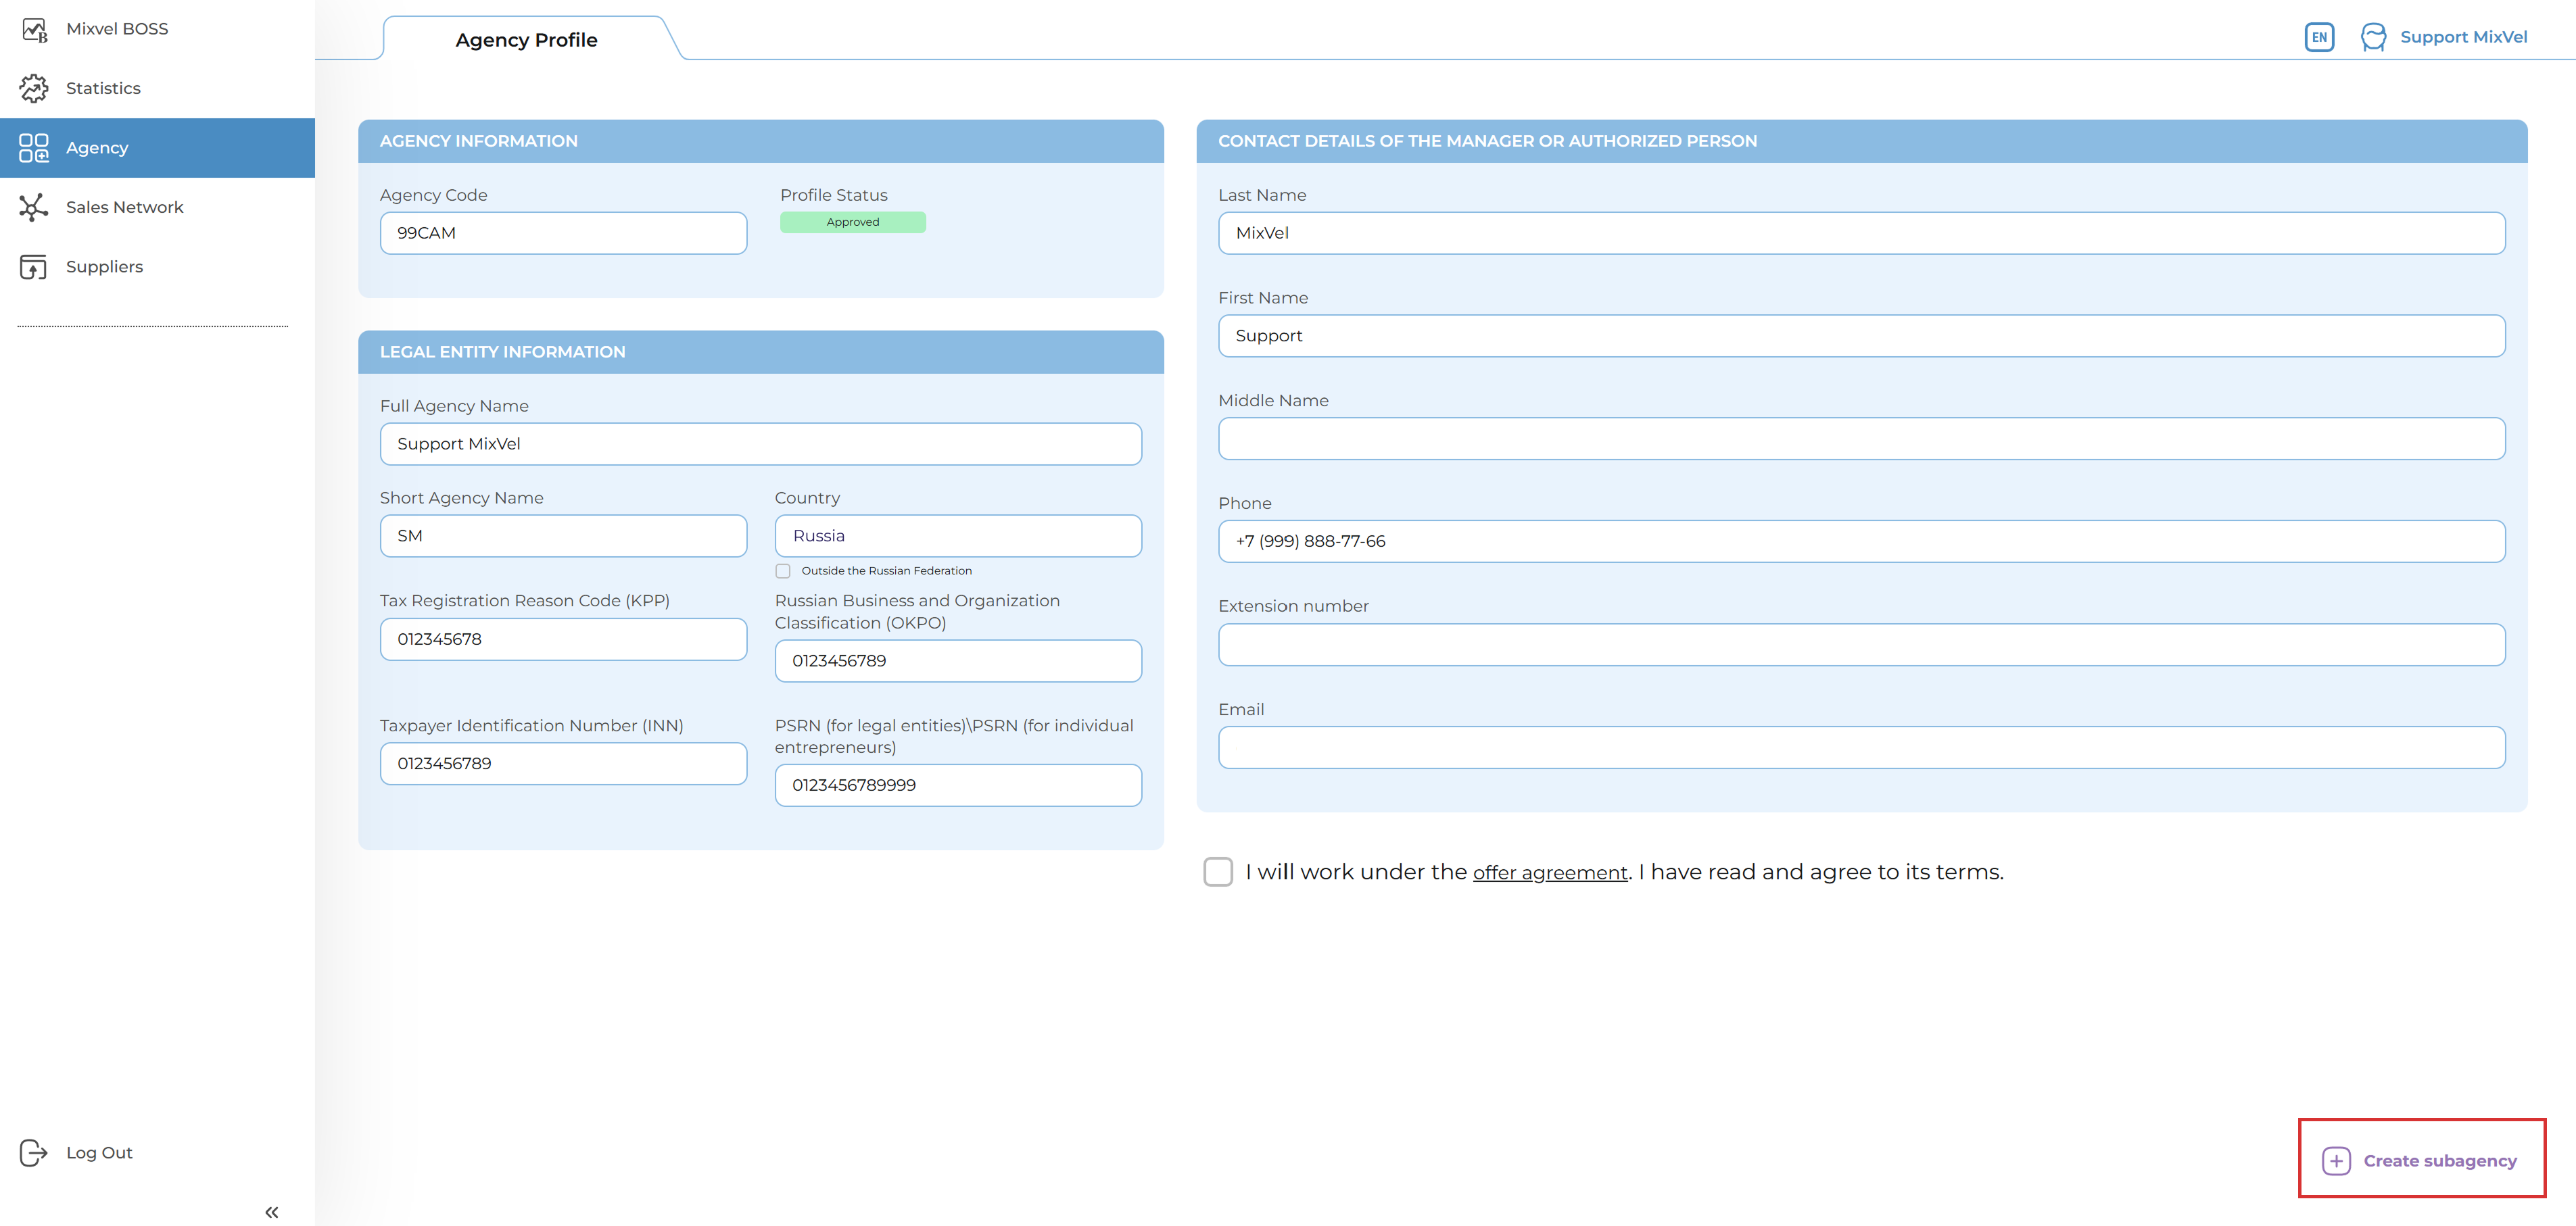Click the Mixvel BOSS logo icon
The height and width of the screenshot is (1226, 2576).
click(34, 29)
